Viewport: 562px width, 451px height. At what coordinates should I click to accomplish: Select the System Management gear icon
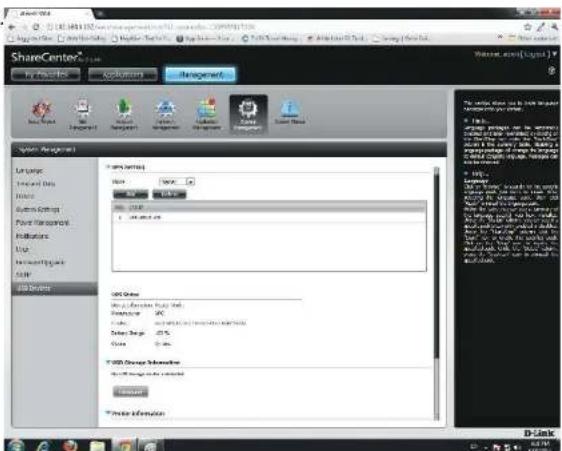(248, 114)
